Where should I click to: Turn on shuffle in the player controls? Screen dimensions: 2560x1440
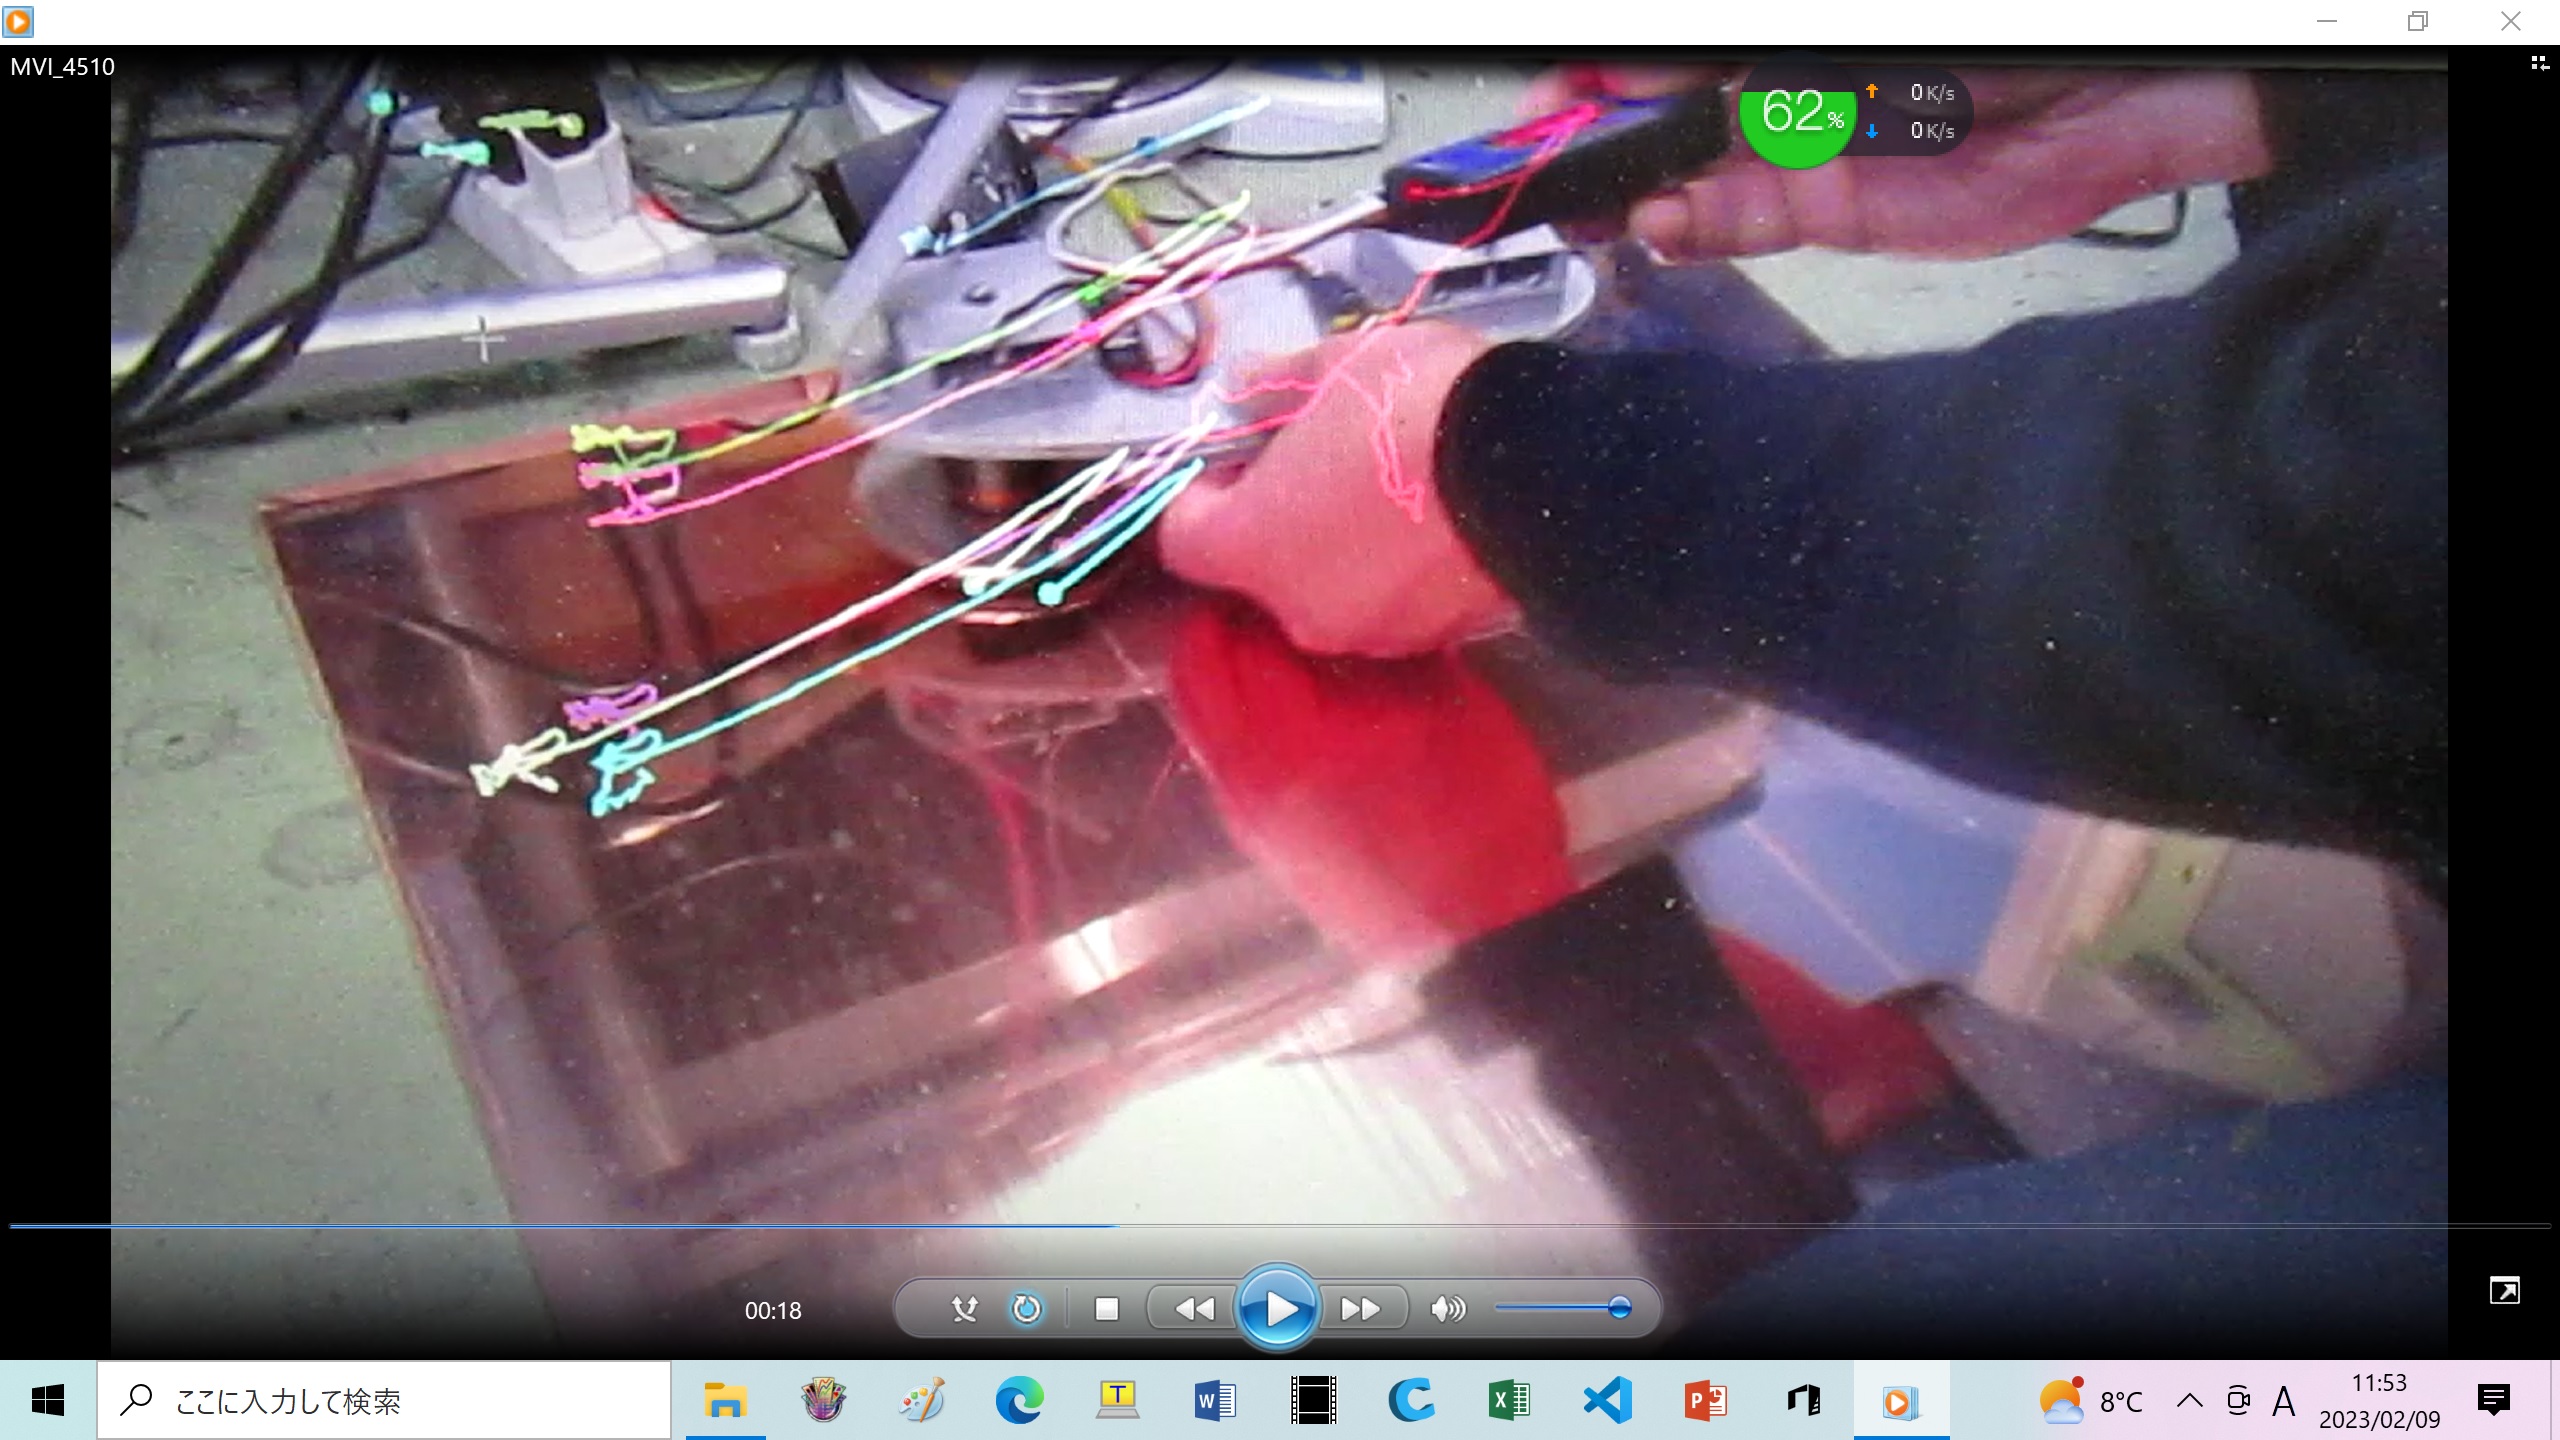point(964,1308)
